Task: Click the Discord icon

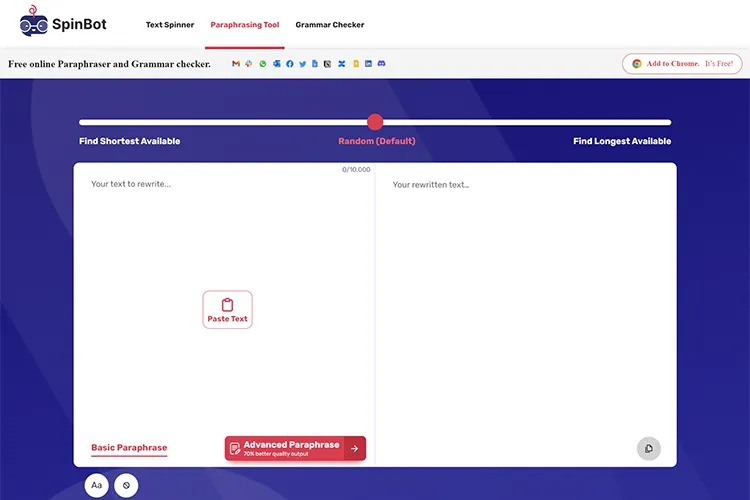Action: click(381, 64)
